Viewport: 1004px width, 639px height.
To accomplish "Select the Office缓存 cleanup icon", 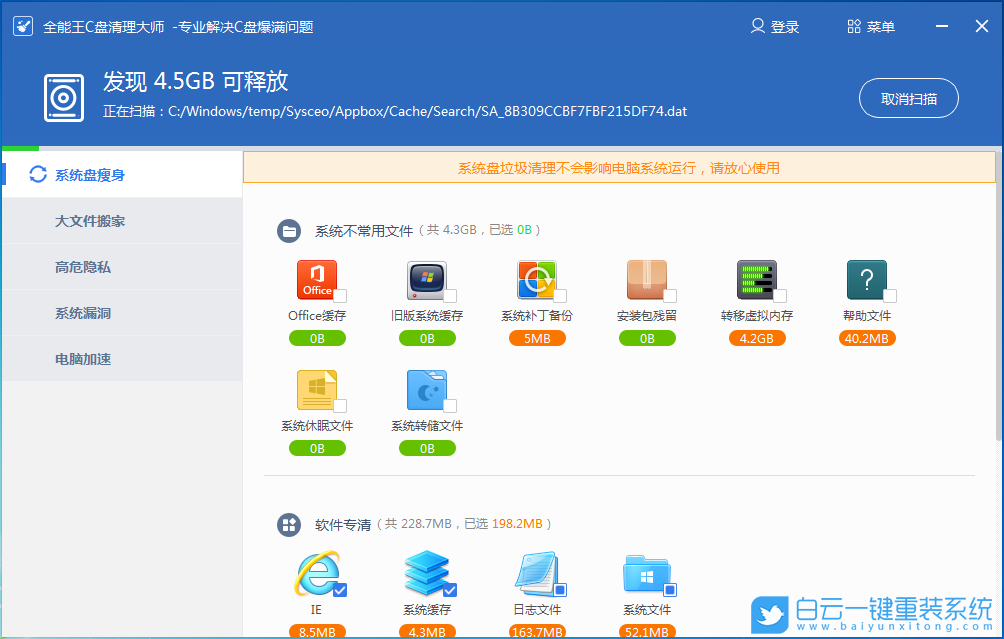I will point(317,280).
